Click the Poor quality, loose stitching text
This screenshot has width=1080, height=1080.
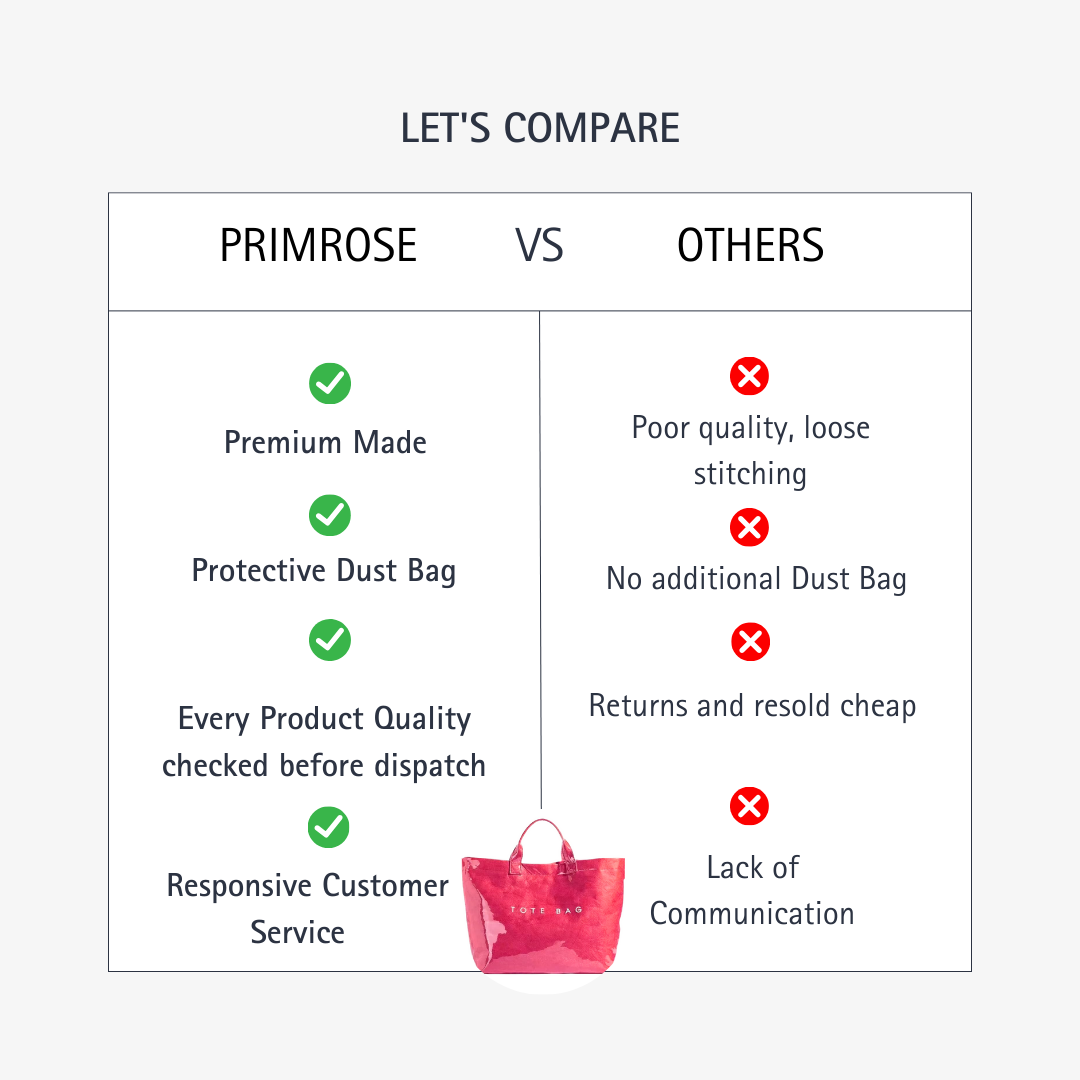coord(750,450)
